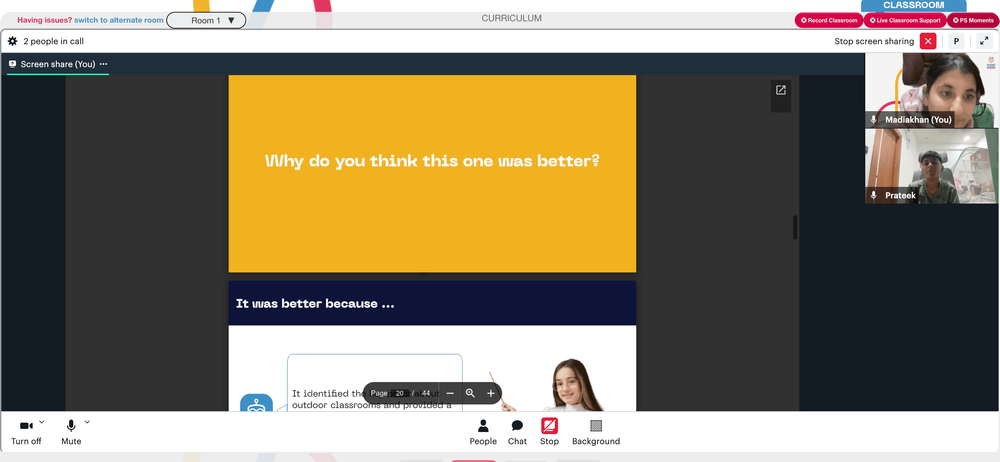The height and width of the screenshot is (462, 1000).
Task: Open the CURRICULUM tab
Action: click(511, 19)
